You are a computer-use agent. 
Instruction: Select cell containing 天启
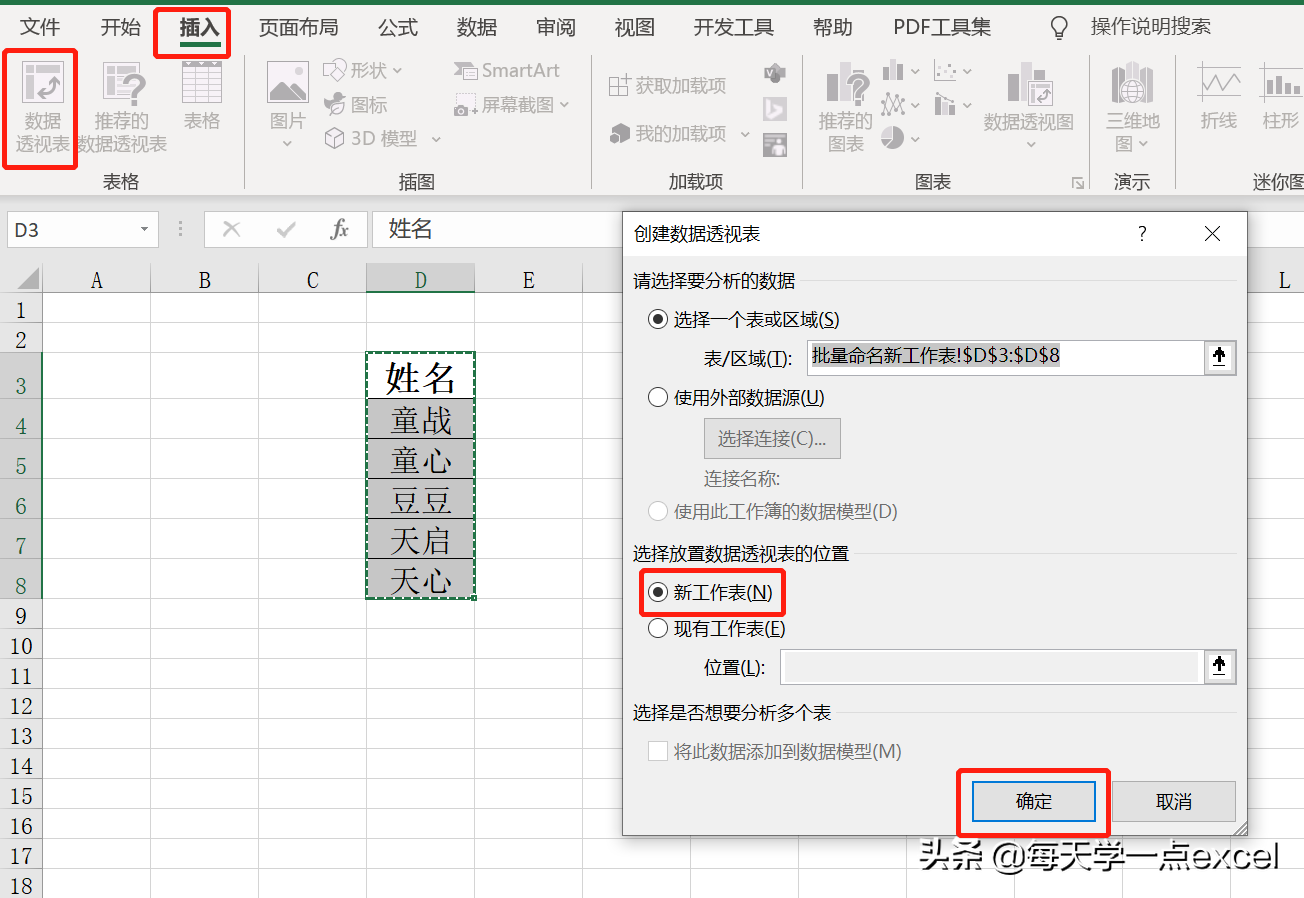(420, 540)
